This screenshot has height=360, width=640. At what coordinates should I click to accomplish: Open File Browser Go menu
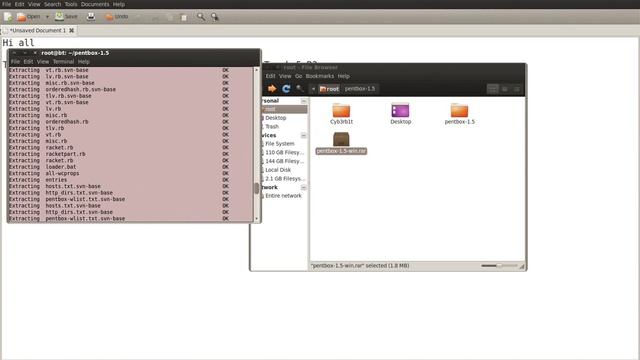pos(298,76)
